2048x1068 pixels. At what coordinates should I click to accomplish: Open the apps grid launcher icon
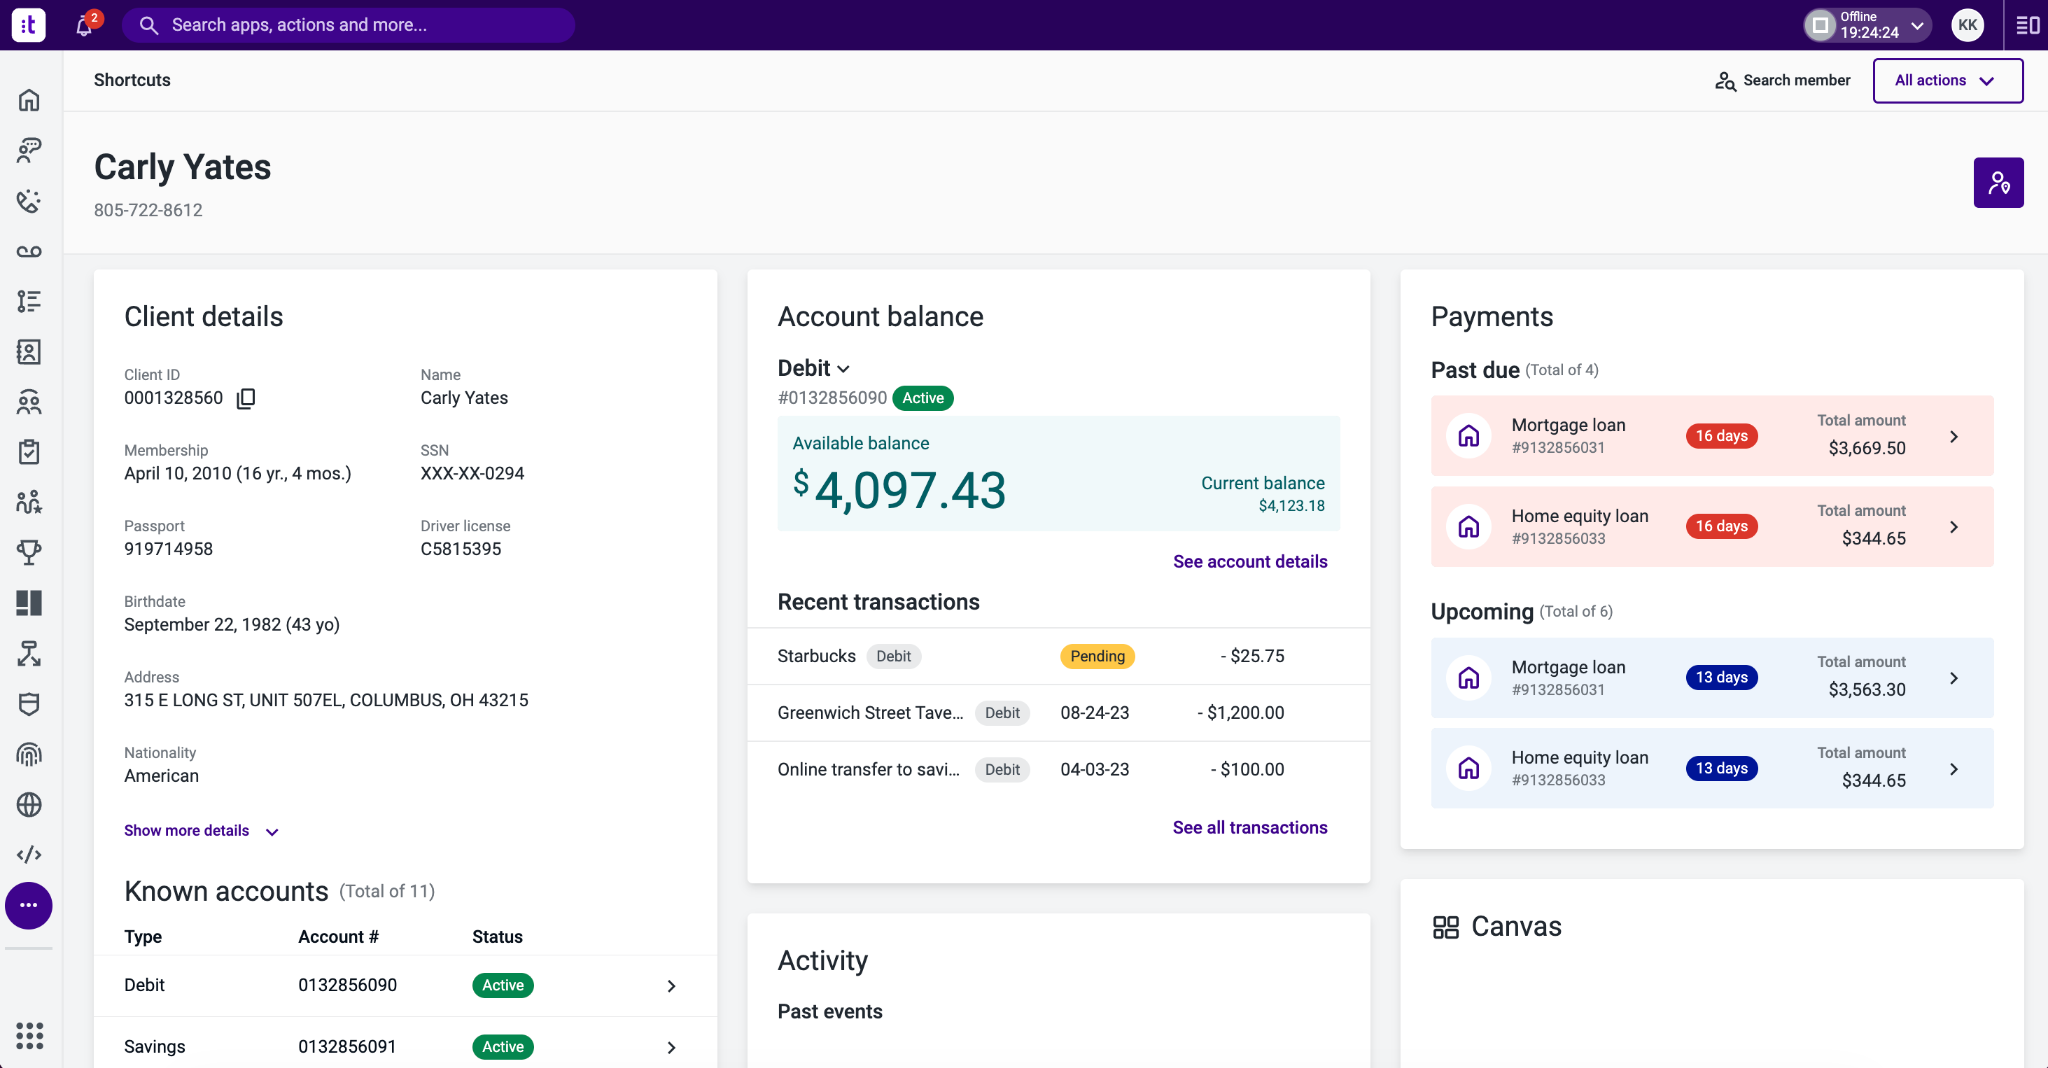point(29,1036)
